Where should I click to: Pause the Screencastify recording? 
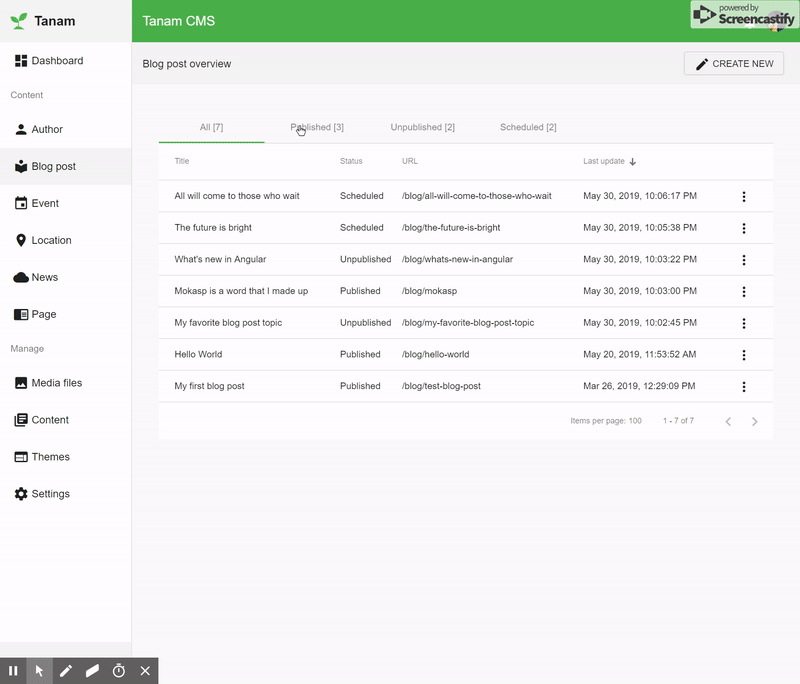pyautogui.click(x=13, y=671)
